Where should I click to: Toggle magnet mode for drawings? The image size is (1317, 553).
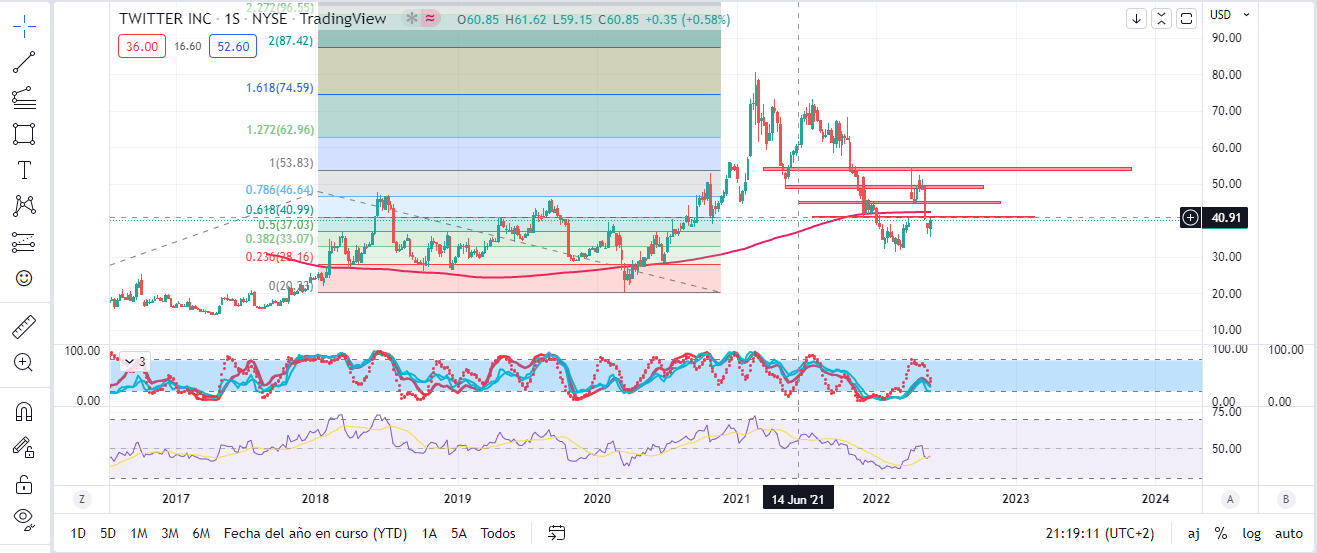pyautogui.click(x=25, y=412)
